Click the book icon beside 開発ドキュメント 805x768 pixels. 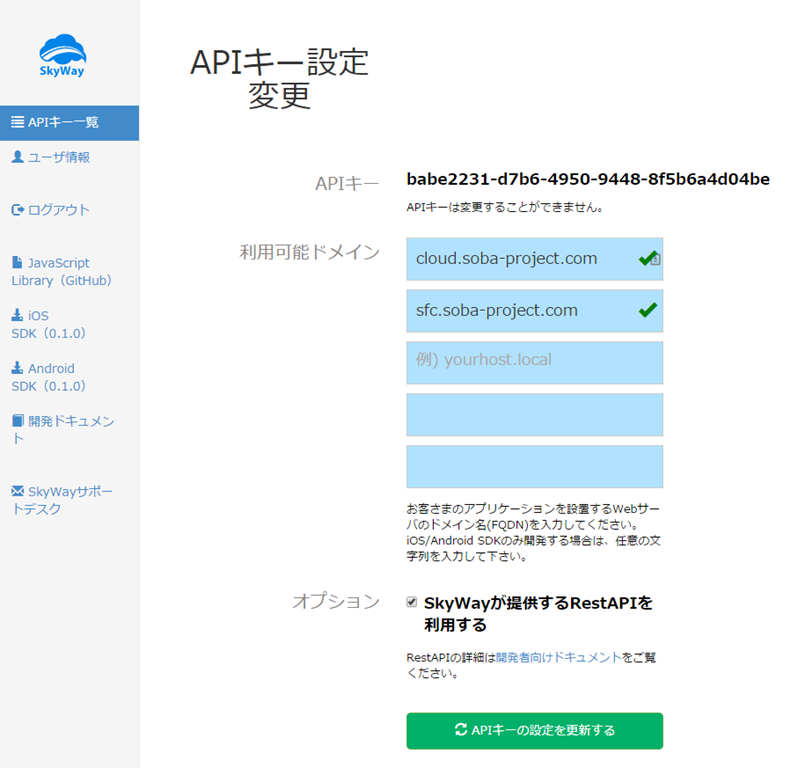(18, 420)
